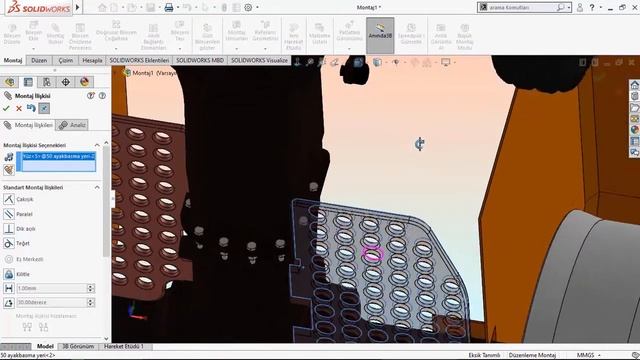Accept the mate with the green checkmark

point(6,108)
